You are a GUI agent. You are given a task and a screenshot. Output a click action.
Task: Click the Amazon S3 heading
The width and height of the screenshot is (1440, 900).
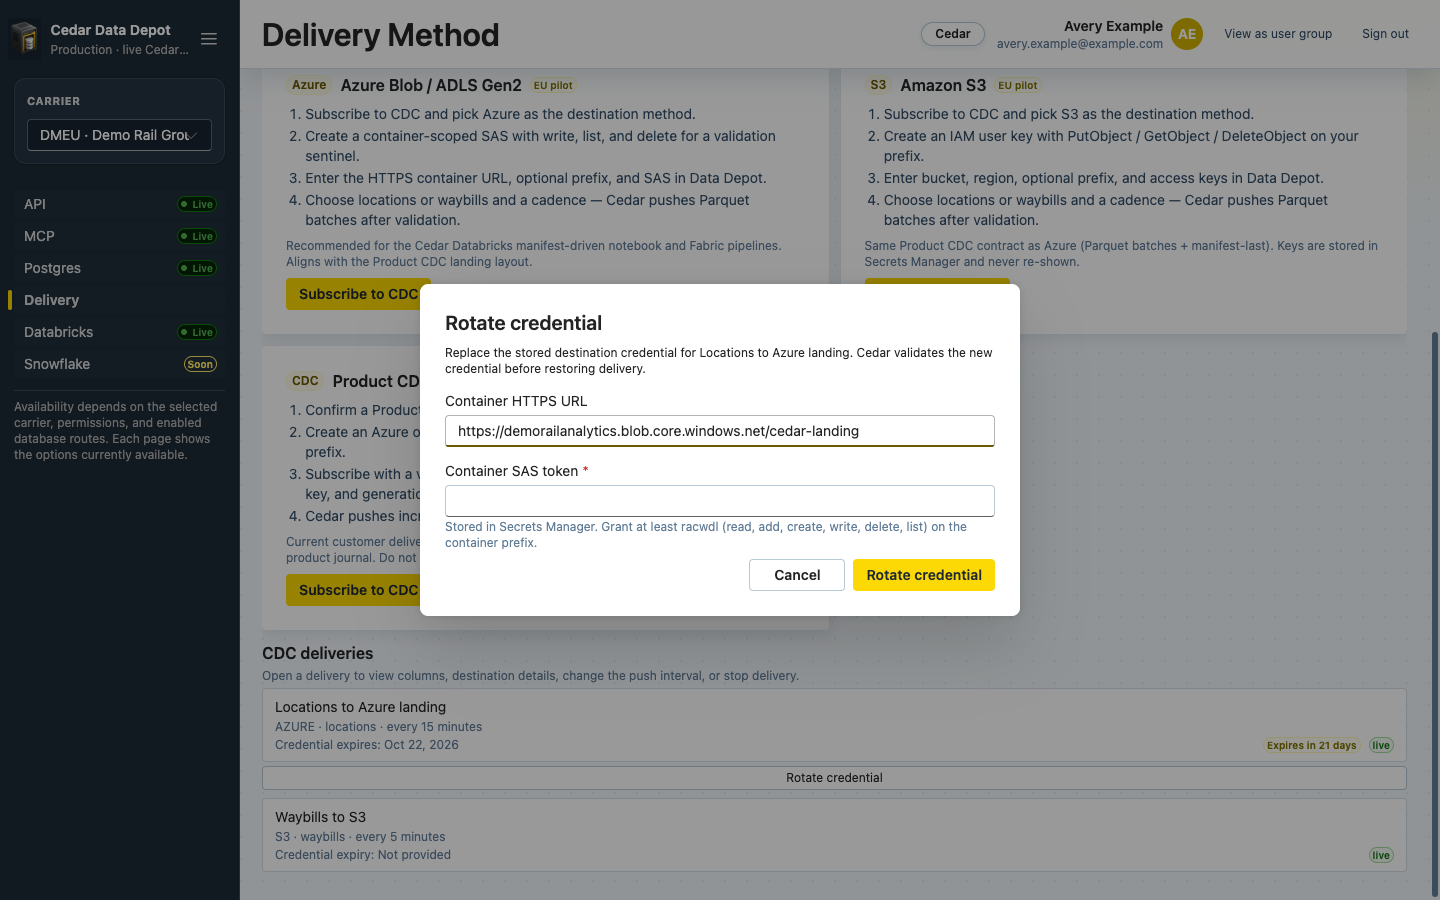(x=943, y=85)
